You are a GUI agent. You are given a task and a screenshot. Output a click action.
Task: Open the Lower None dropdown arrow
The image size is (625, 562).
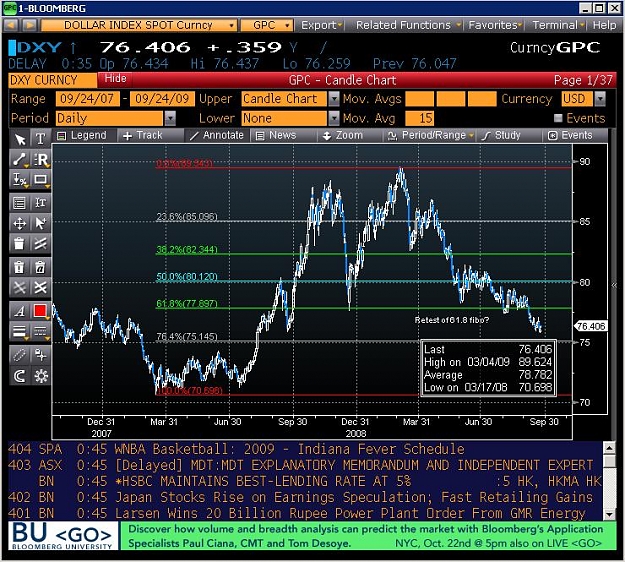tap(334, 118)
